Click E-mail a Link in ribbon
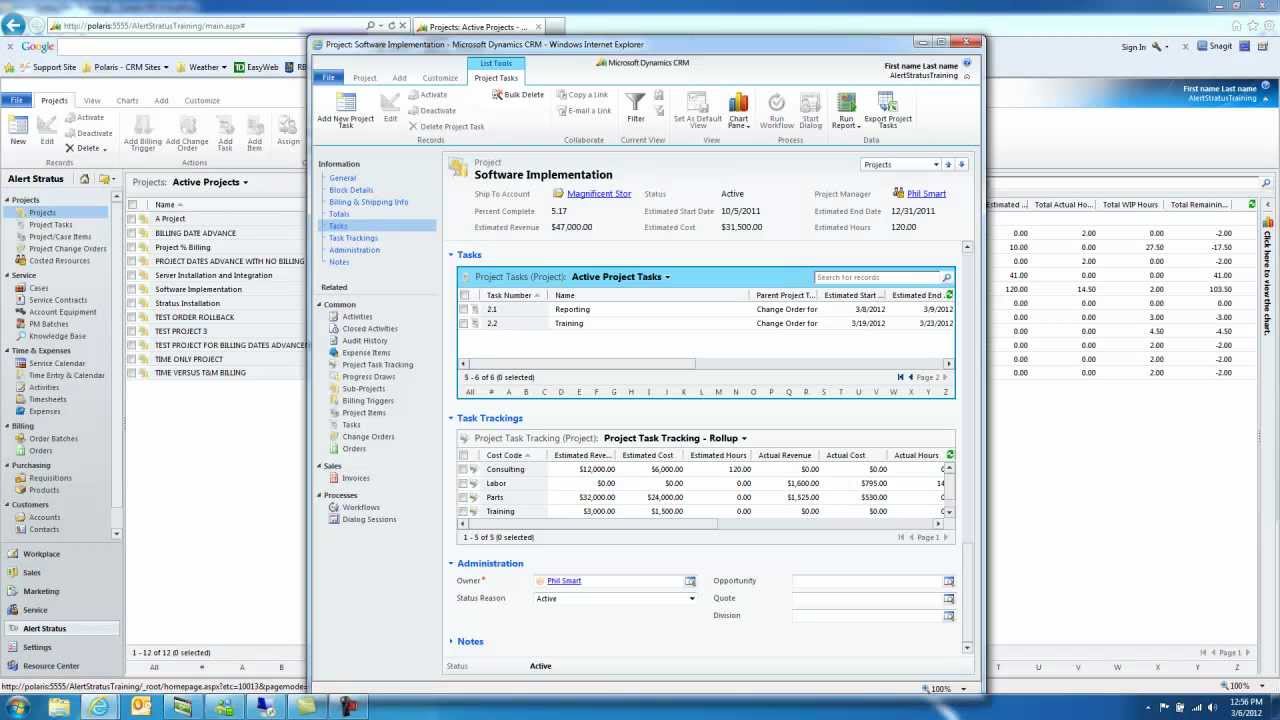Viewport: 1280px width, 720px height. [583, 111]
